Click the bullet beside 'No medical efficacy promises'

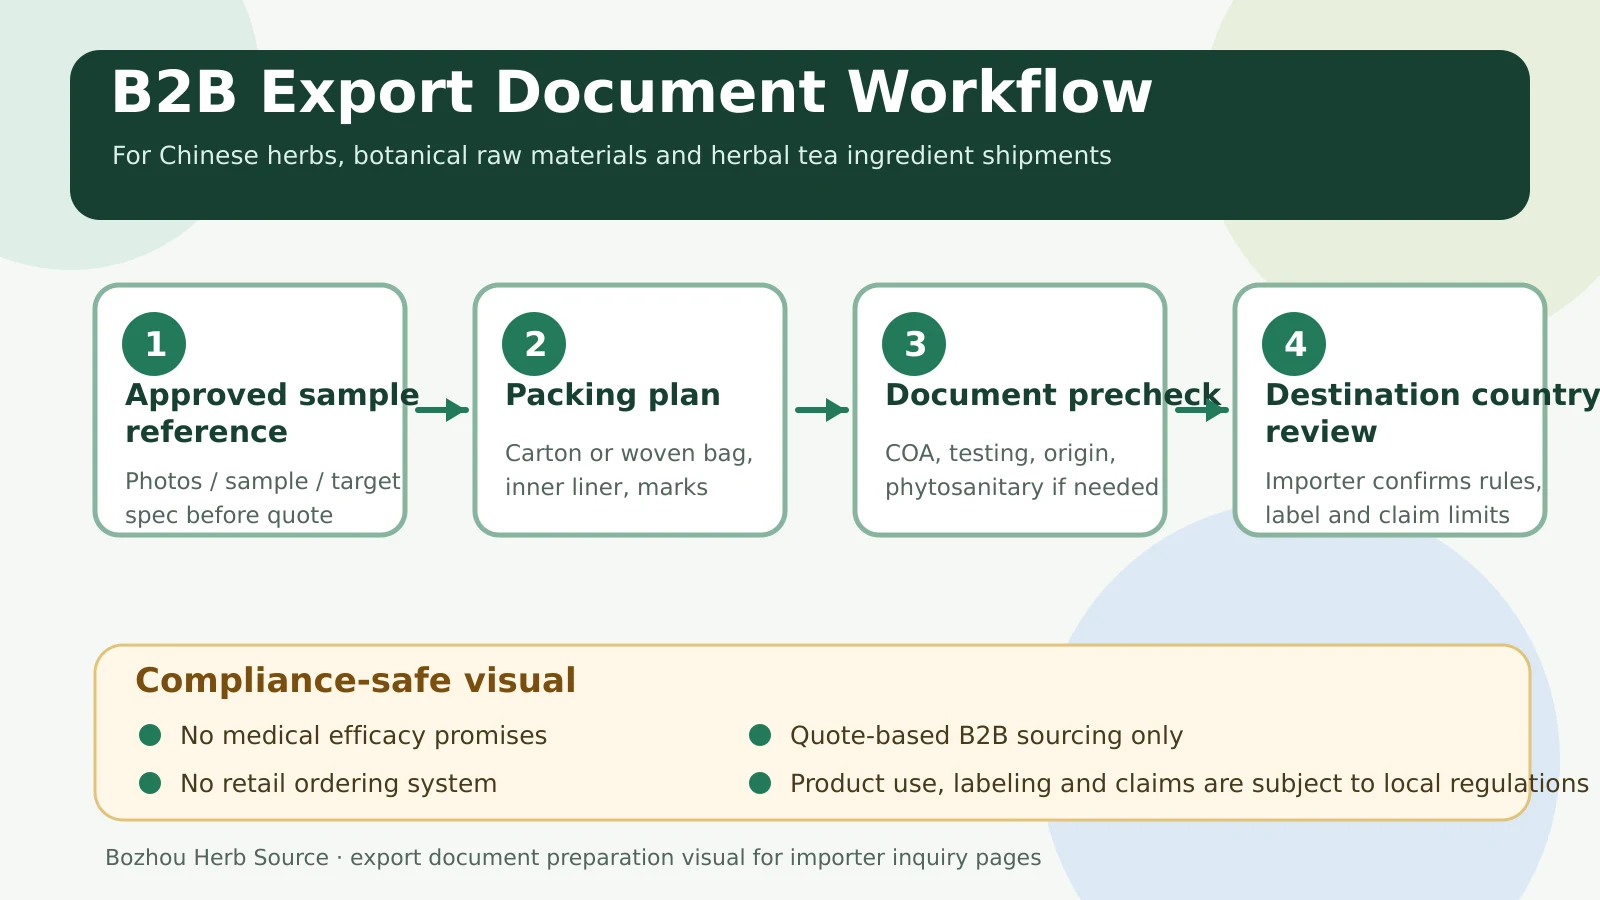click(150, 736)
